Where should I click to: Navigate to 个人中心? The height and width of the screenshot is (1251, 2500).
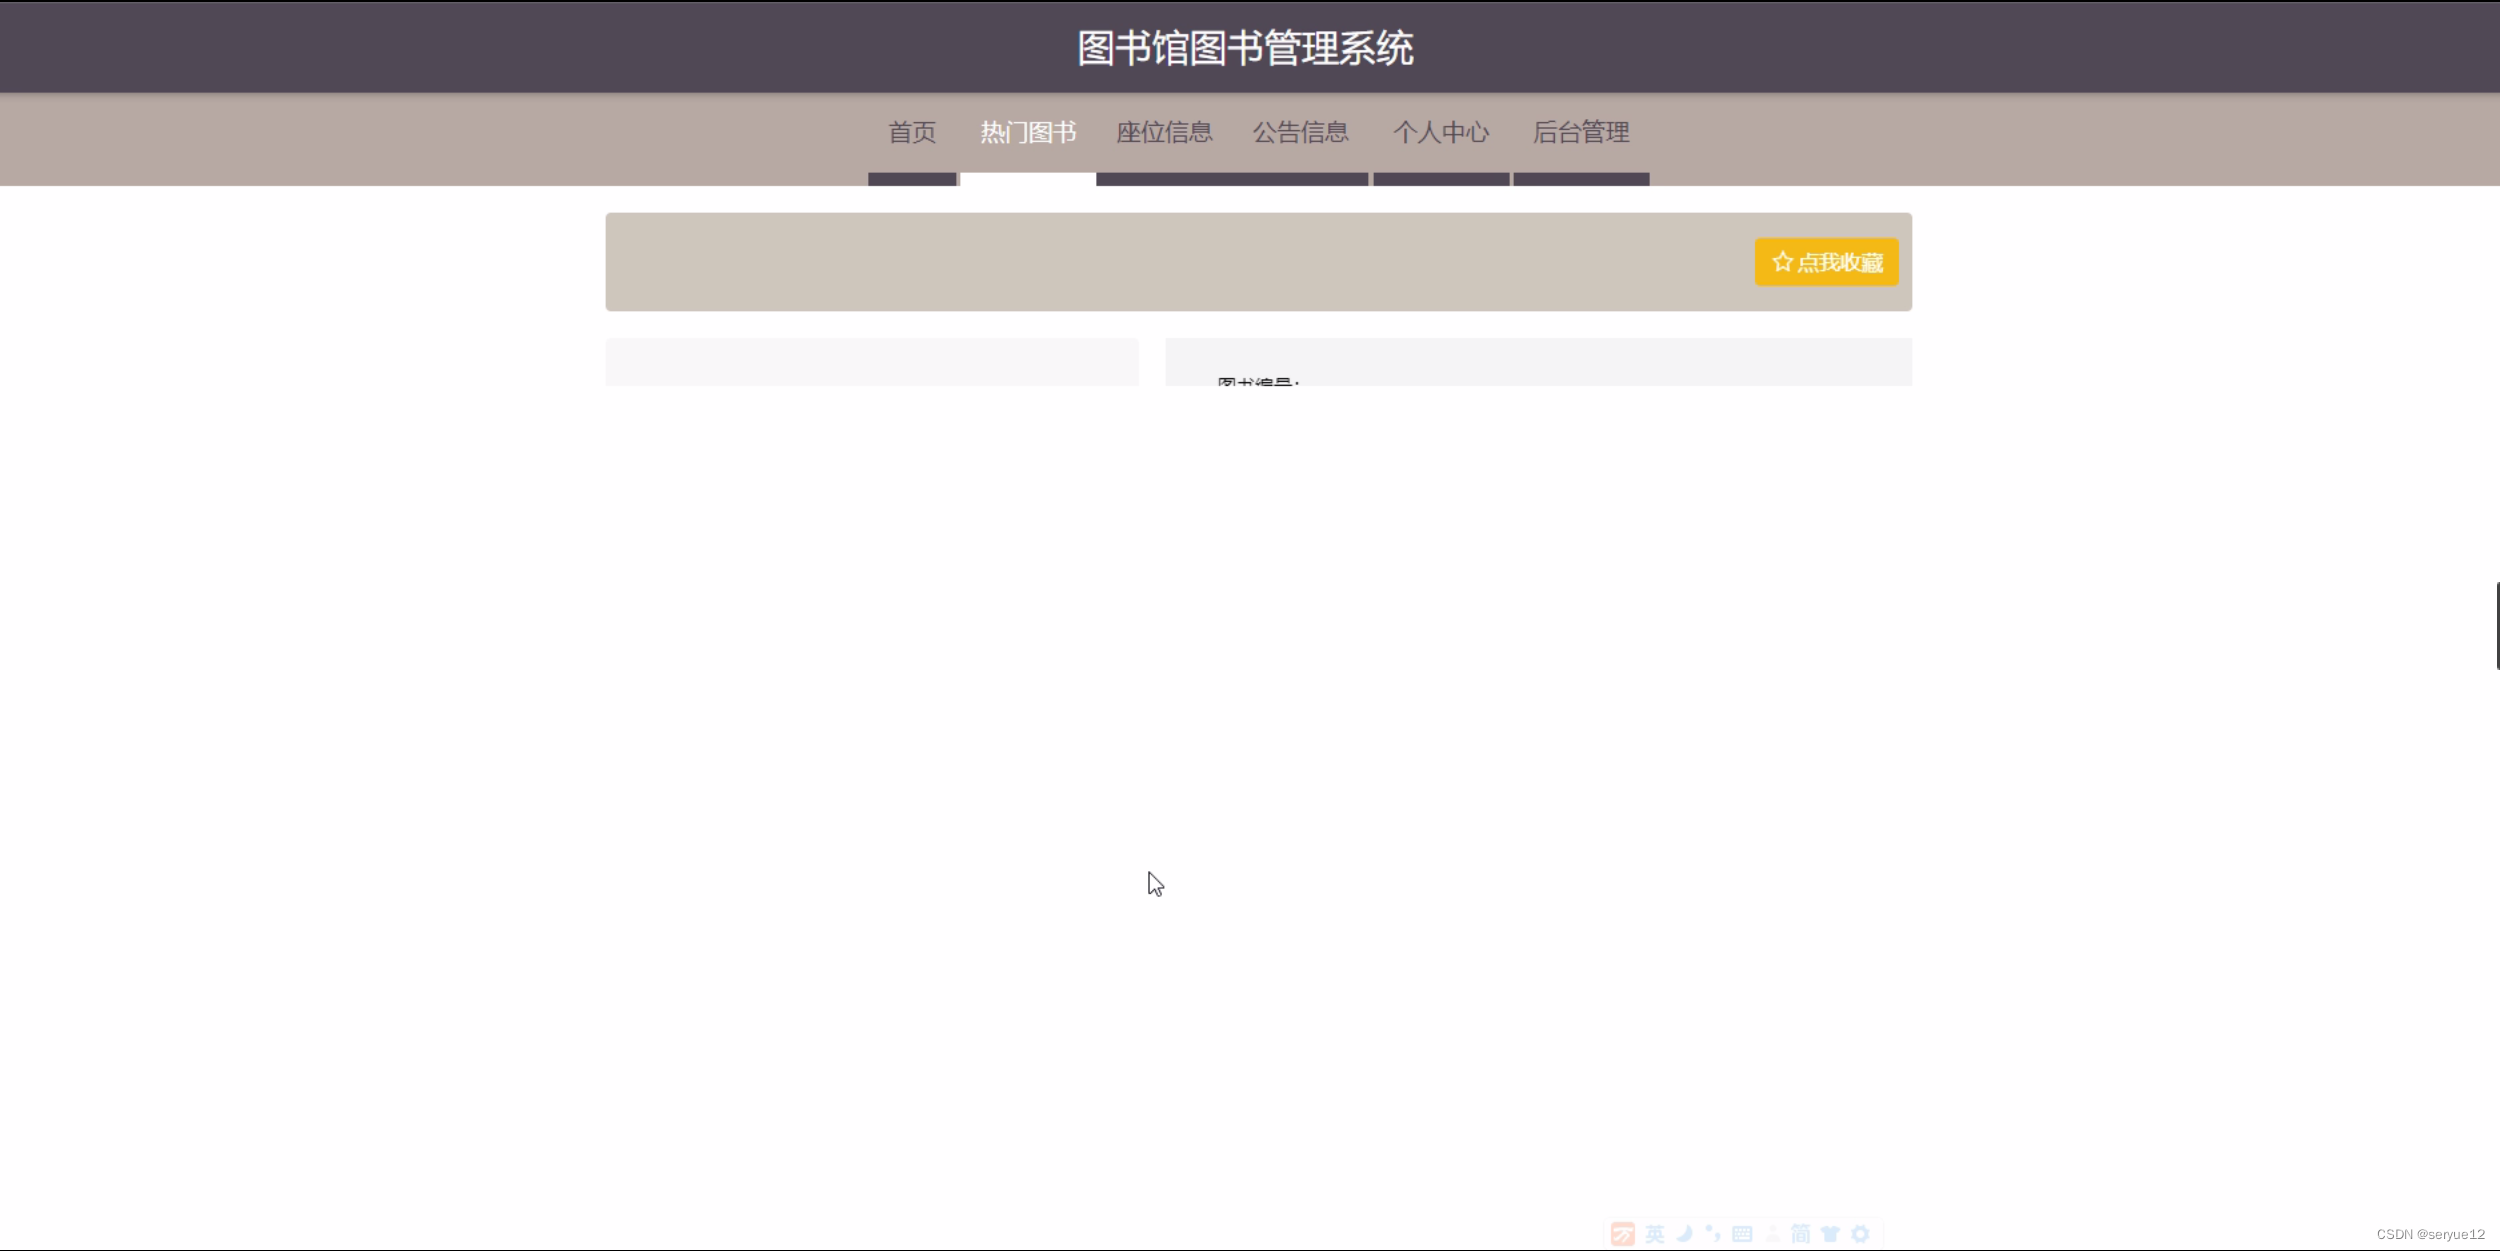pyautogui.click(x=1441, y=133)
